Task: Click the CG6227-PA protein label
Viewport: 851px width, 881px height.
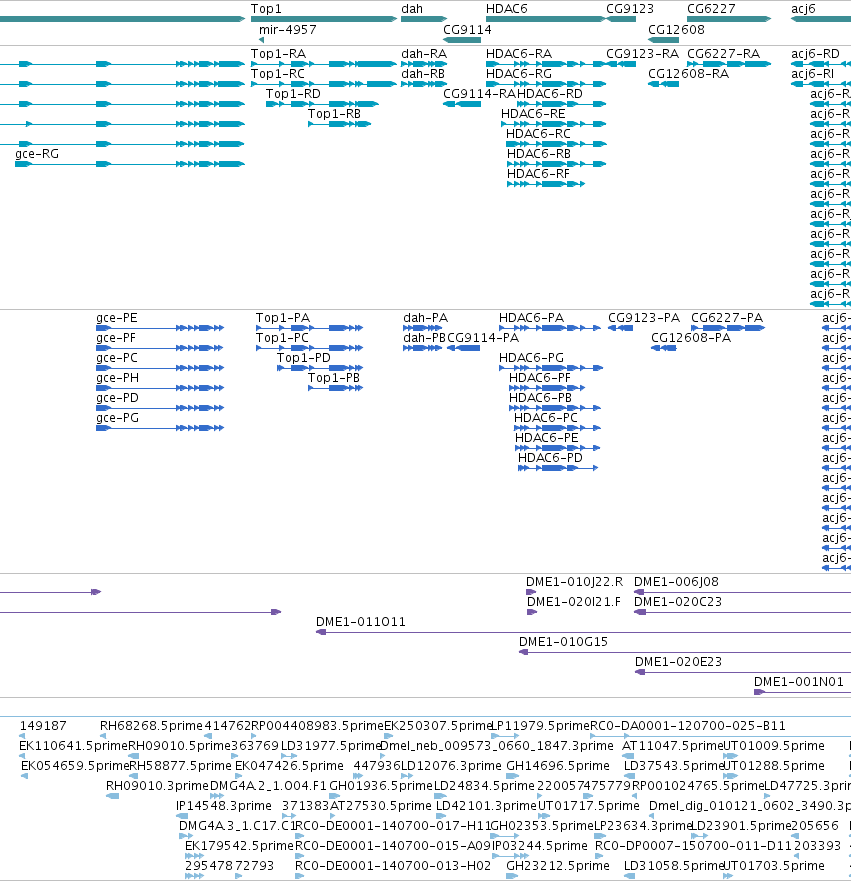Action: point(727,318)
